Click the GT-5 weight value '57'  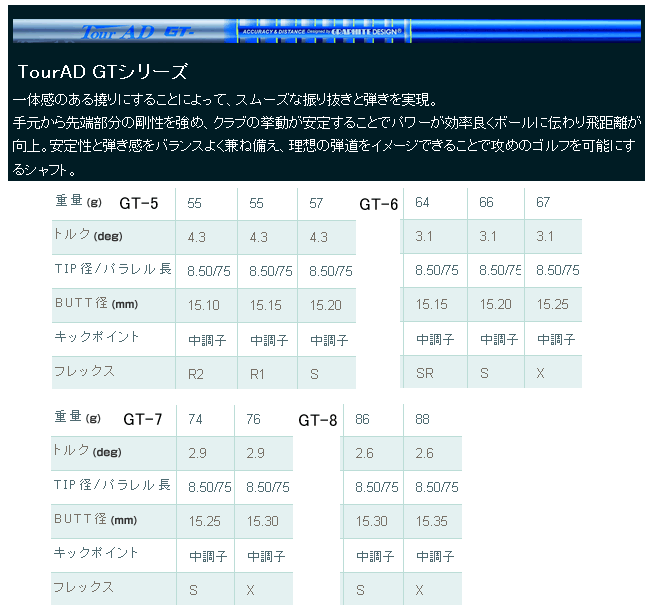click(316, 203)
